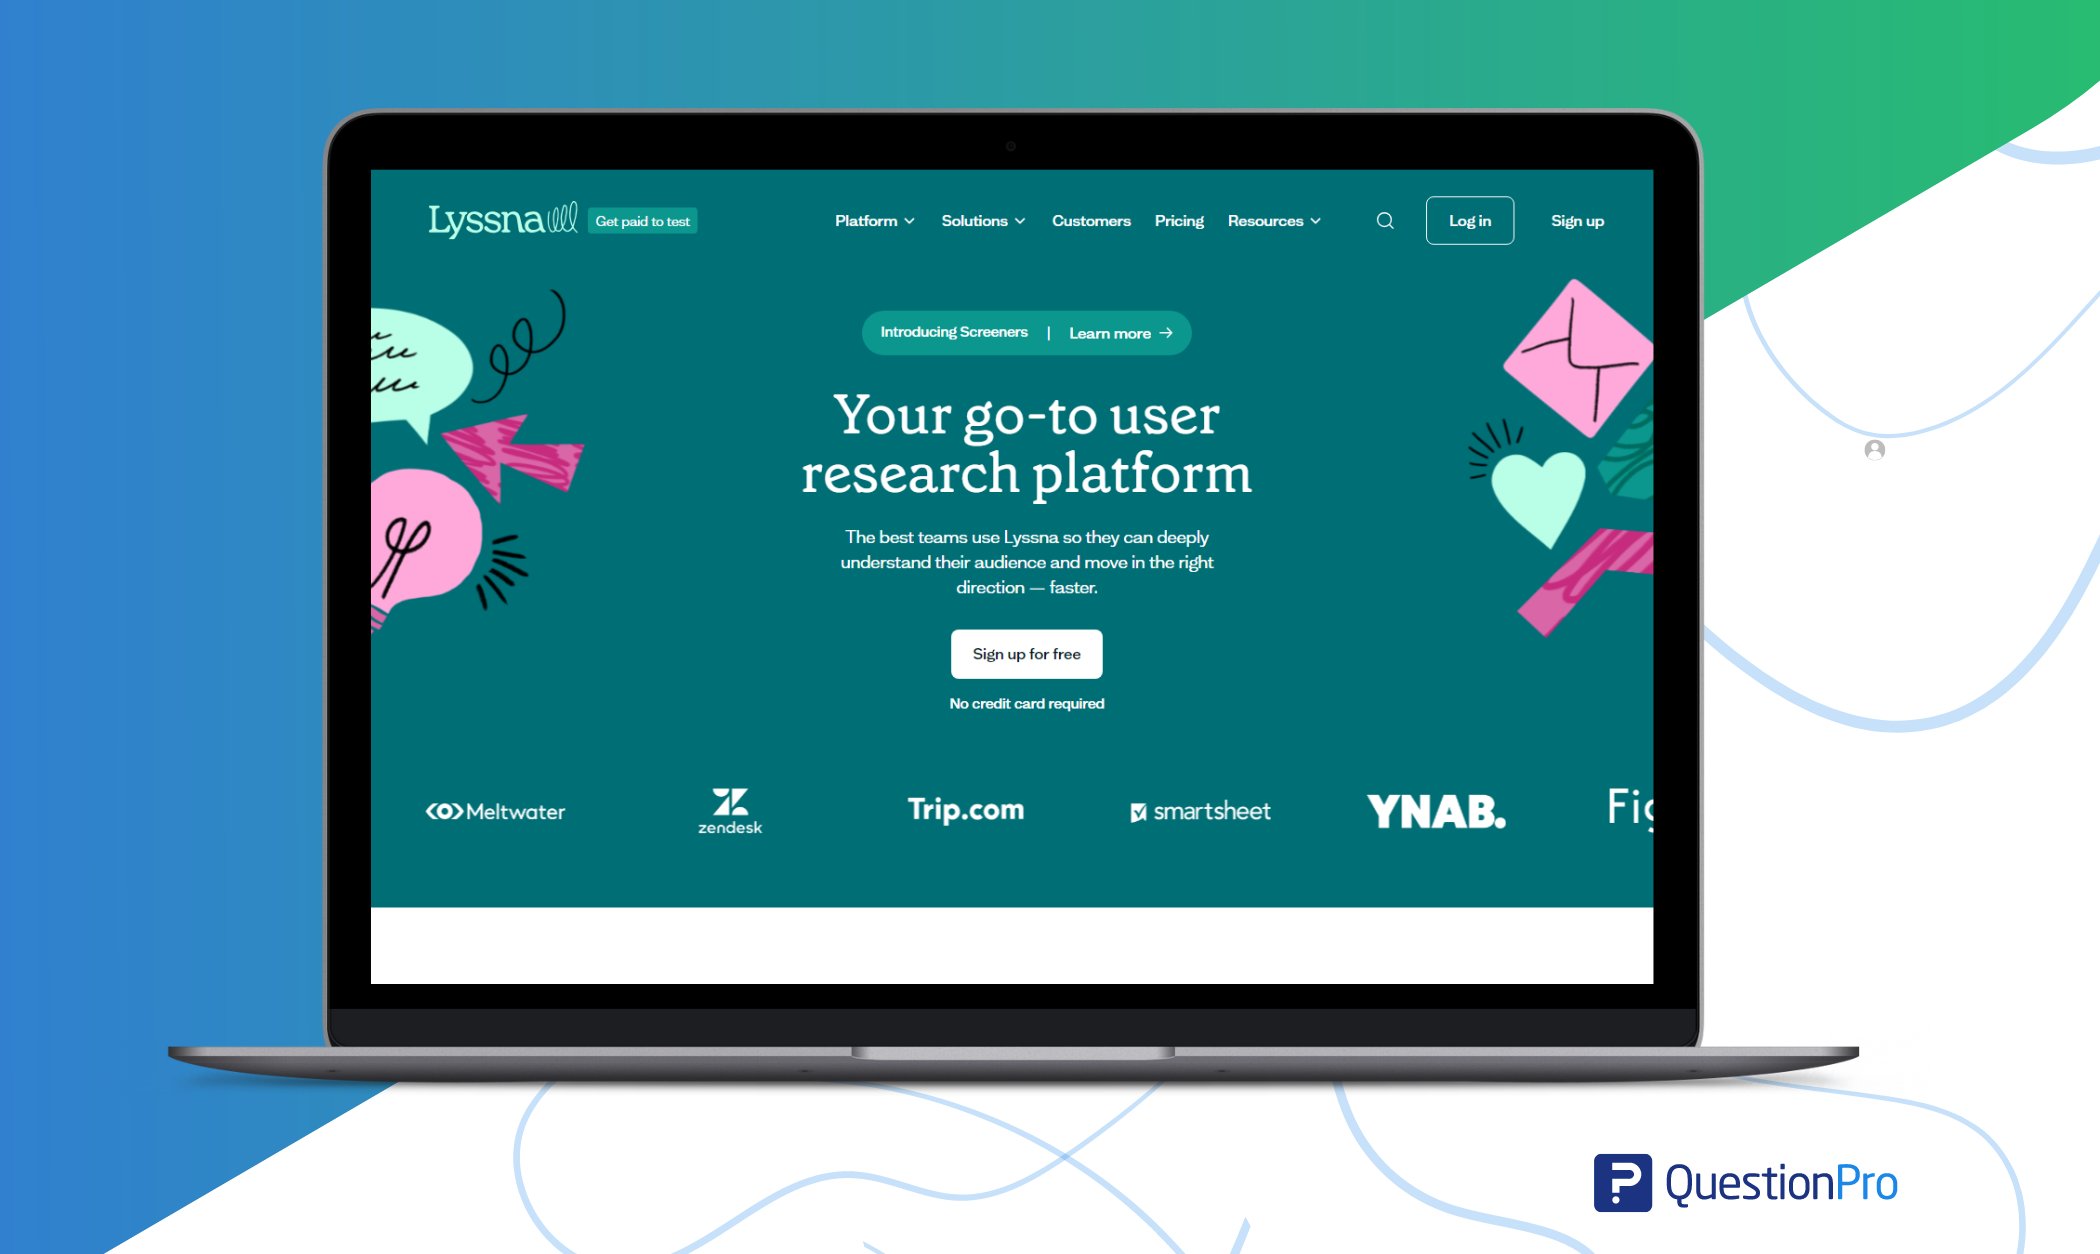2100x1254 pixels.
Task: Click the search icon in the navbar
Action: 1385,219
